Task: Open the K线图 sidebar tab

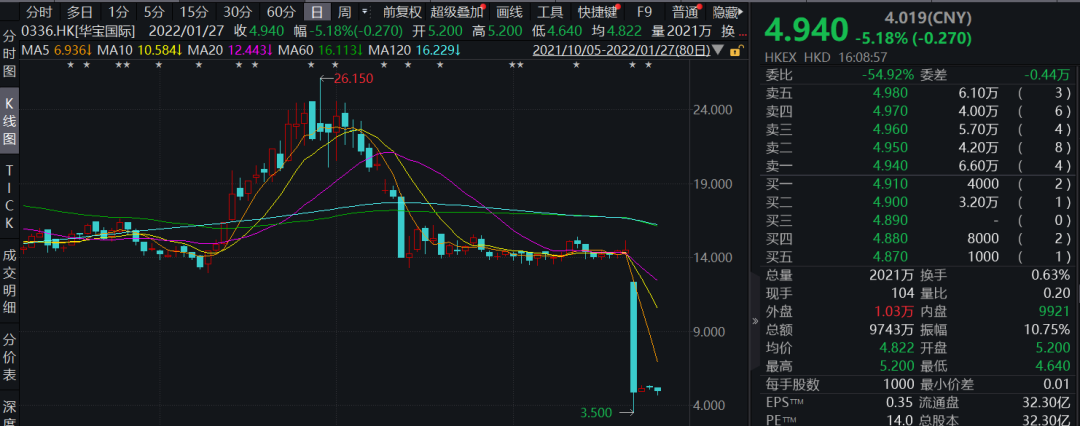Action: click(10, 121)
